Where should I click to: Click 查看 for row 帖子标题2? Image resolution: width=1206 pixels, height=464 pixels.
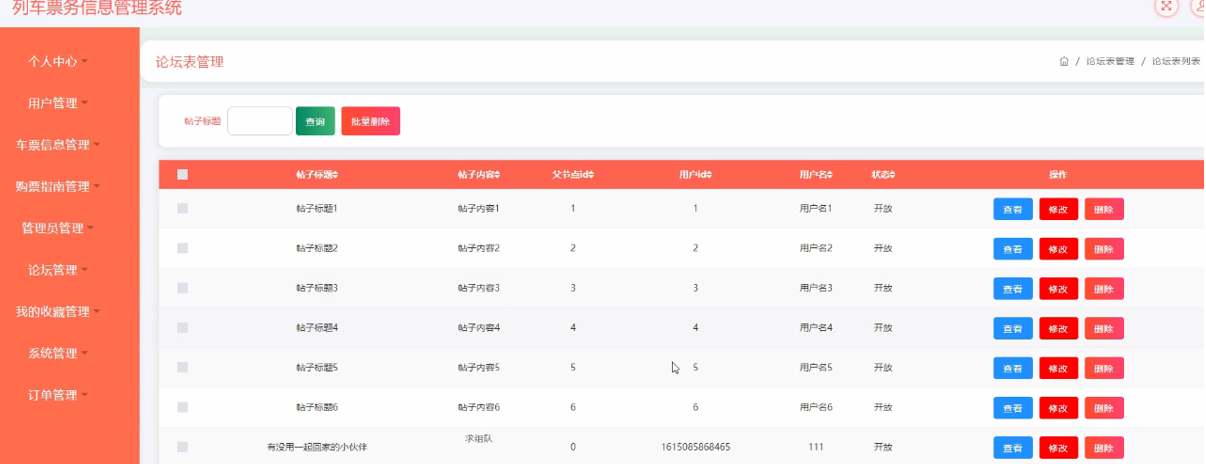(x=1013, y=249)
